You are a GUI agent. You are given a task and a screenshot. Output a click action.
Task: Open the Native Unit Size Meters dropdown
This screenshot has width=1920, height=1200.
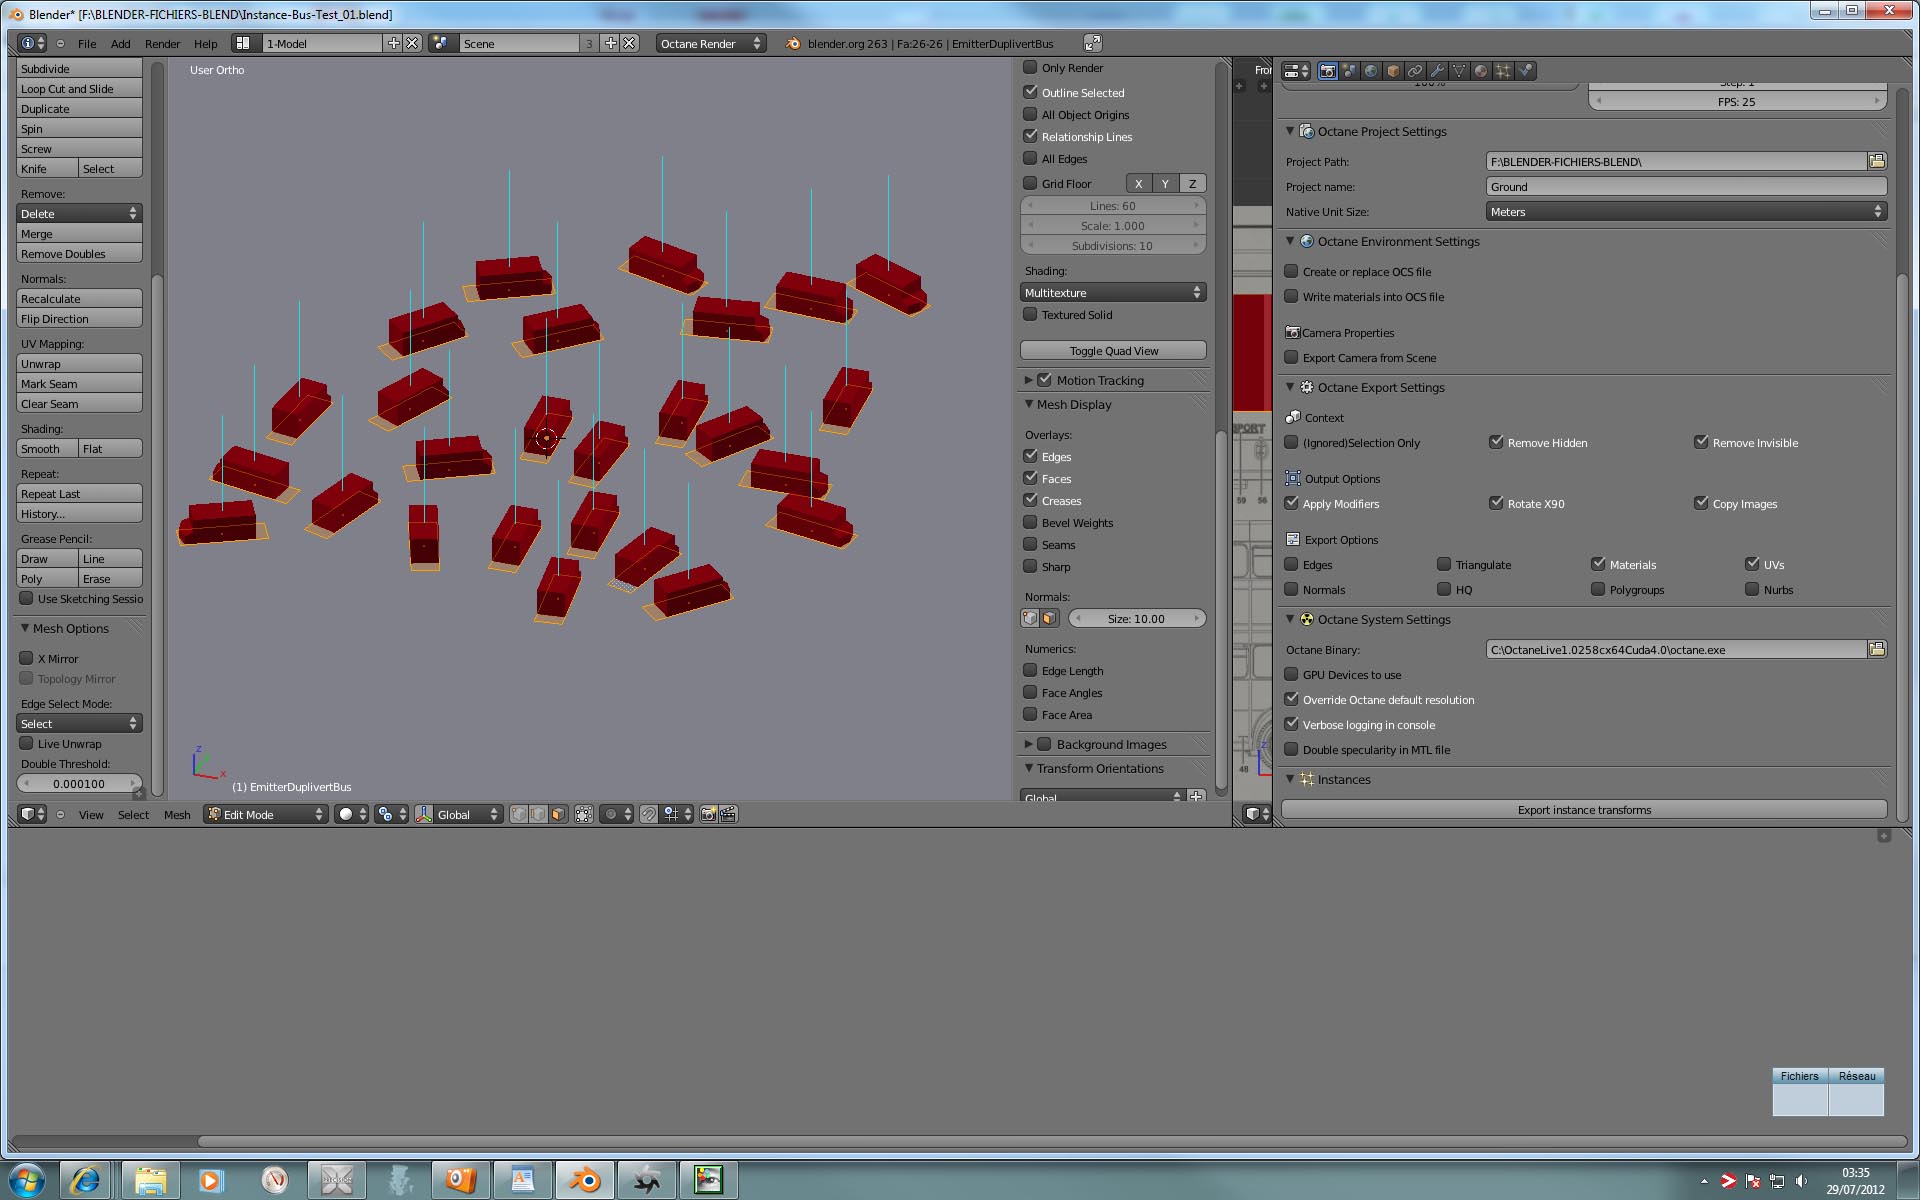[x=1686, y=212]
